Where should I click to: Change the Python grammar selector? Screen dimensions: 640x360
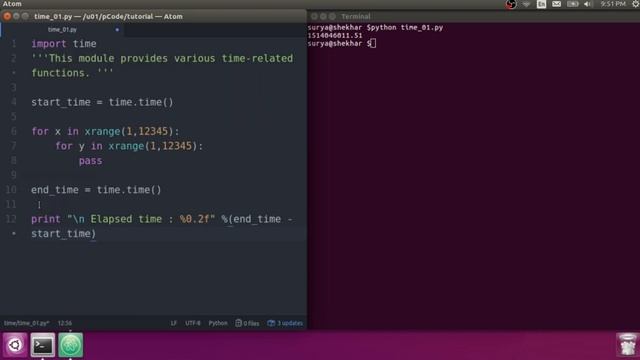click(x=218, y=323)
